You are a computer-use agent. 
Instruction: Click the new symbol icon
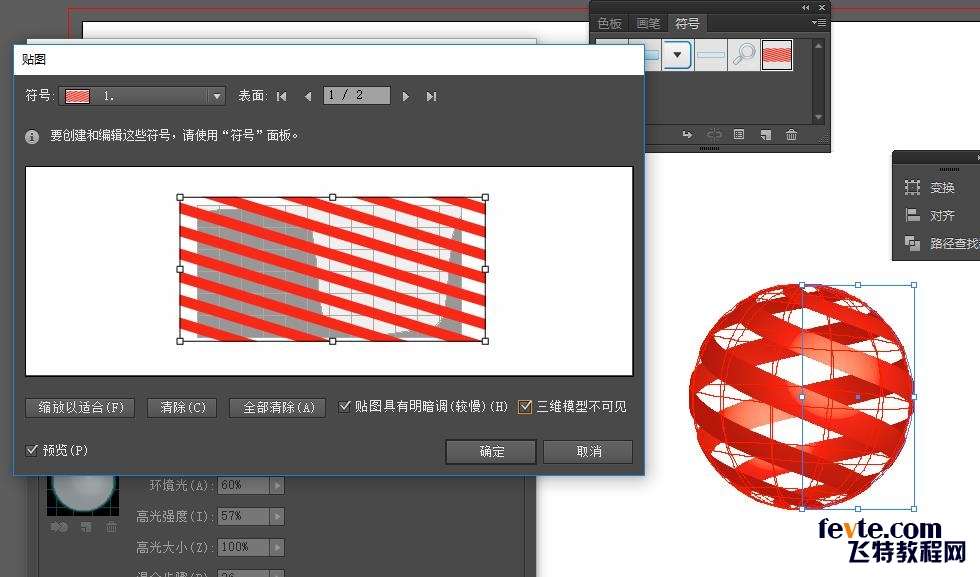coord(766,134)
